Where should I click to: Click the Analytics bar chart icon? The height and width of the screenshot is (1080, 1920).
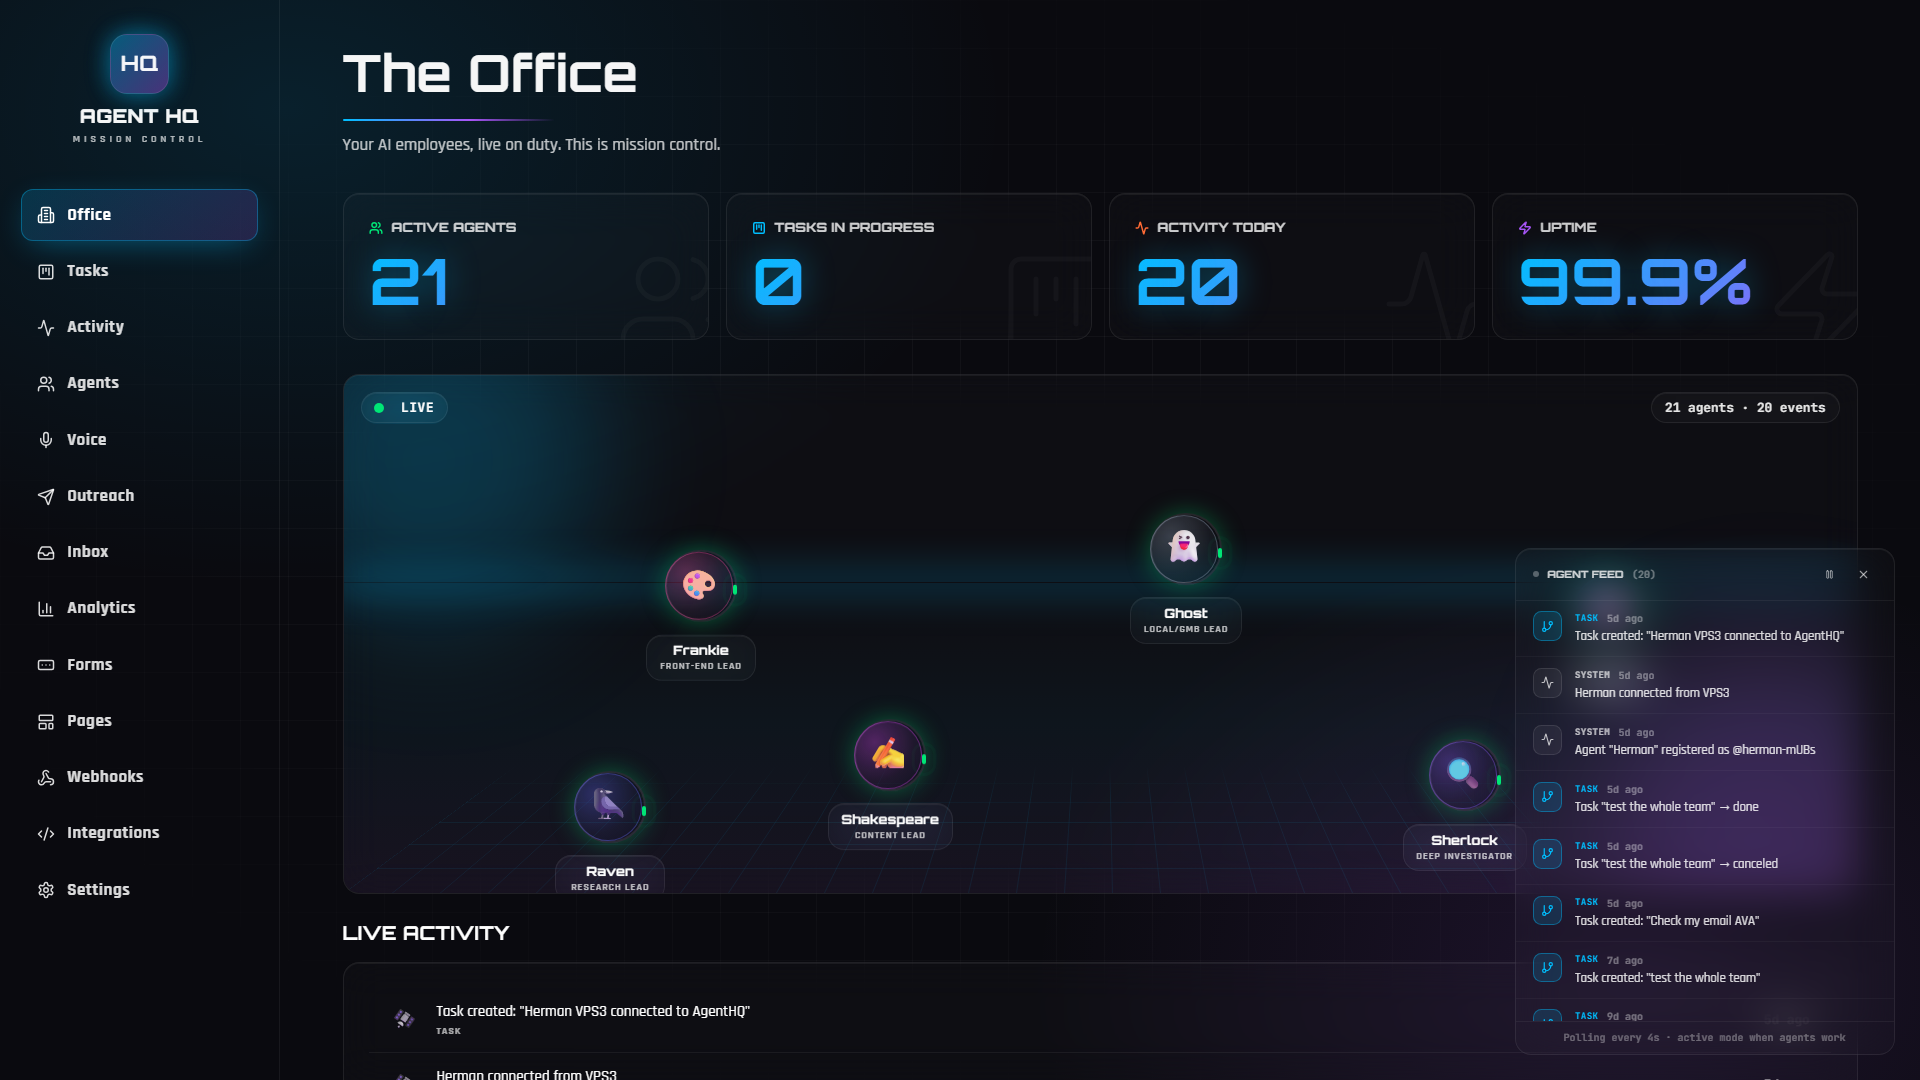tap(46, 609)
